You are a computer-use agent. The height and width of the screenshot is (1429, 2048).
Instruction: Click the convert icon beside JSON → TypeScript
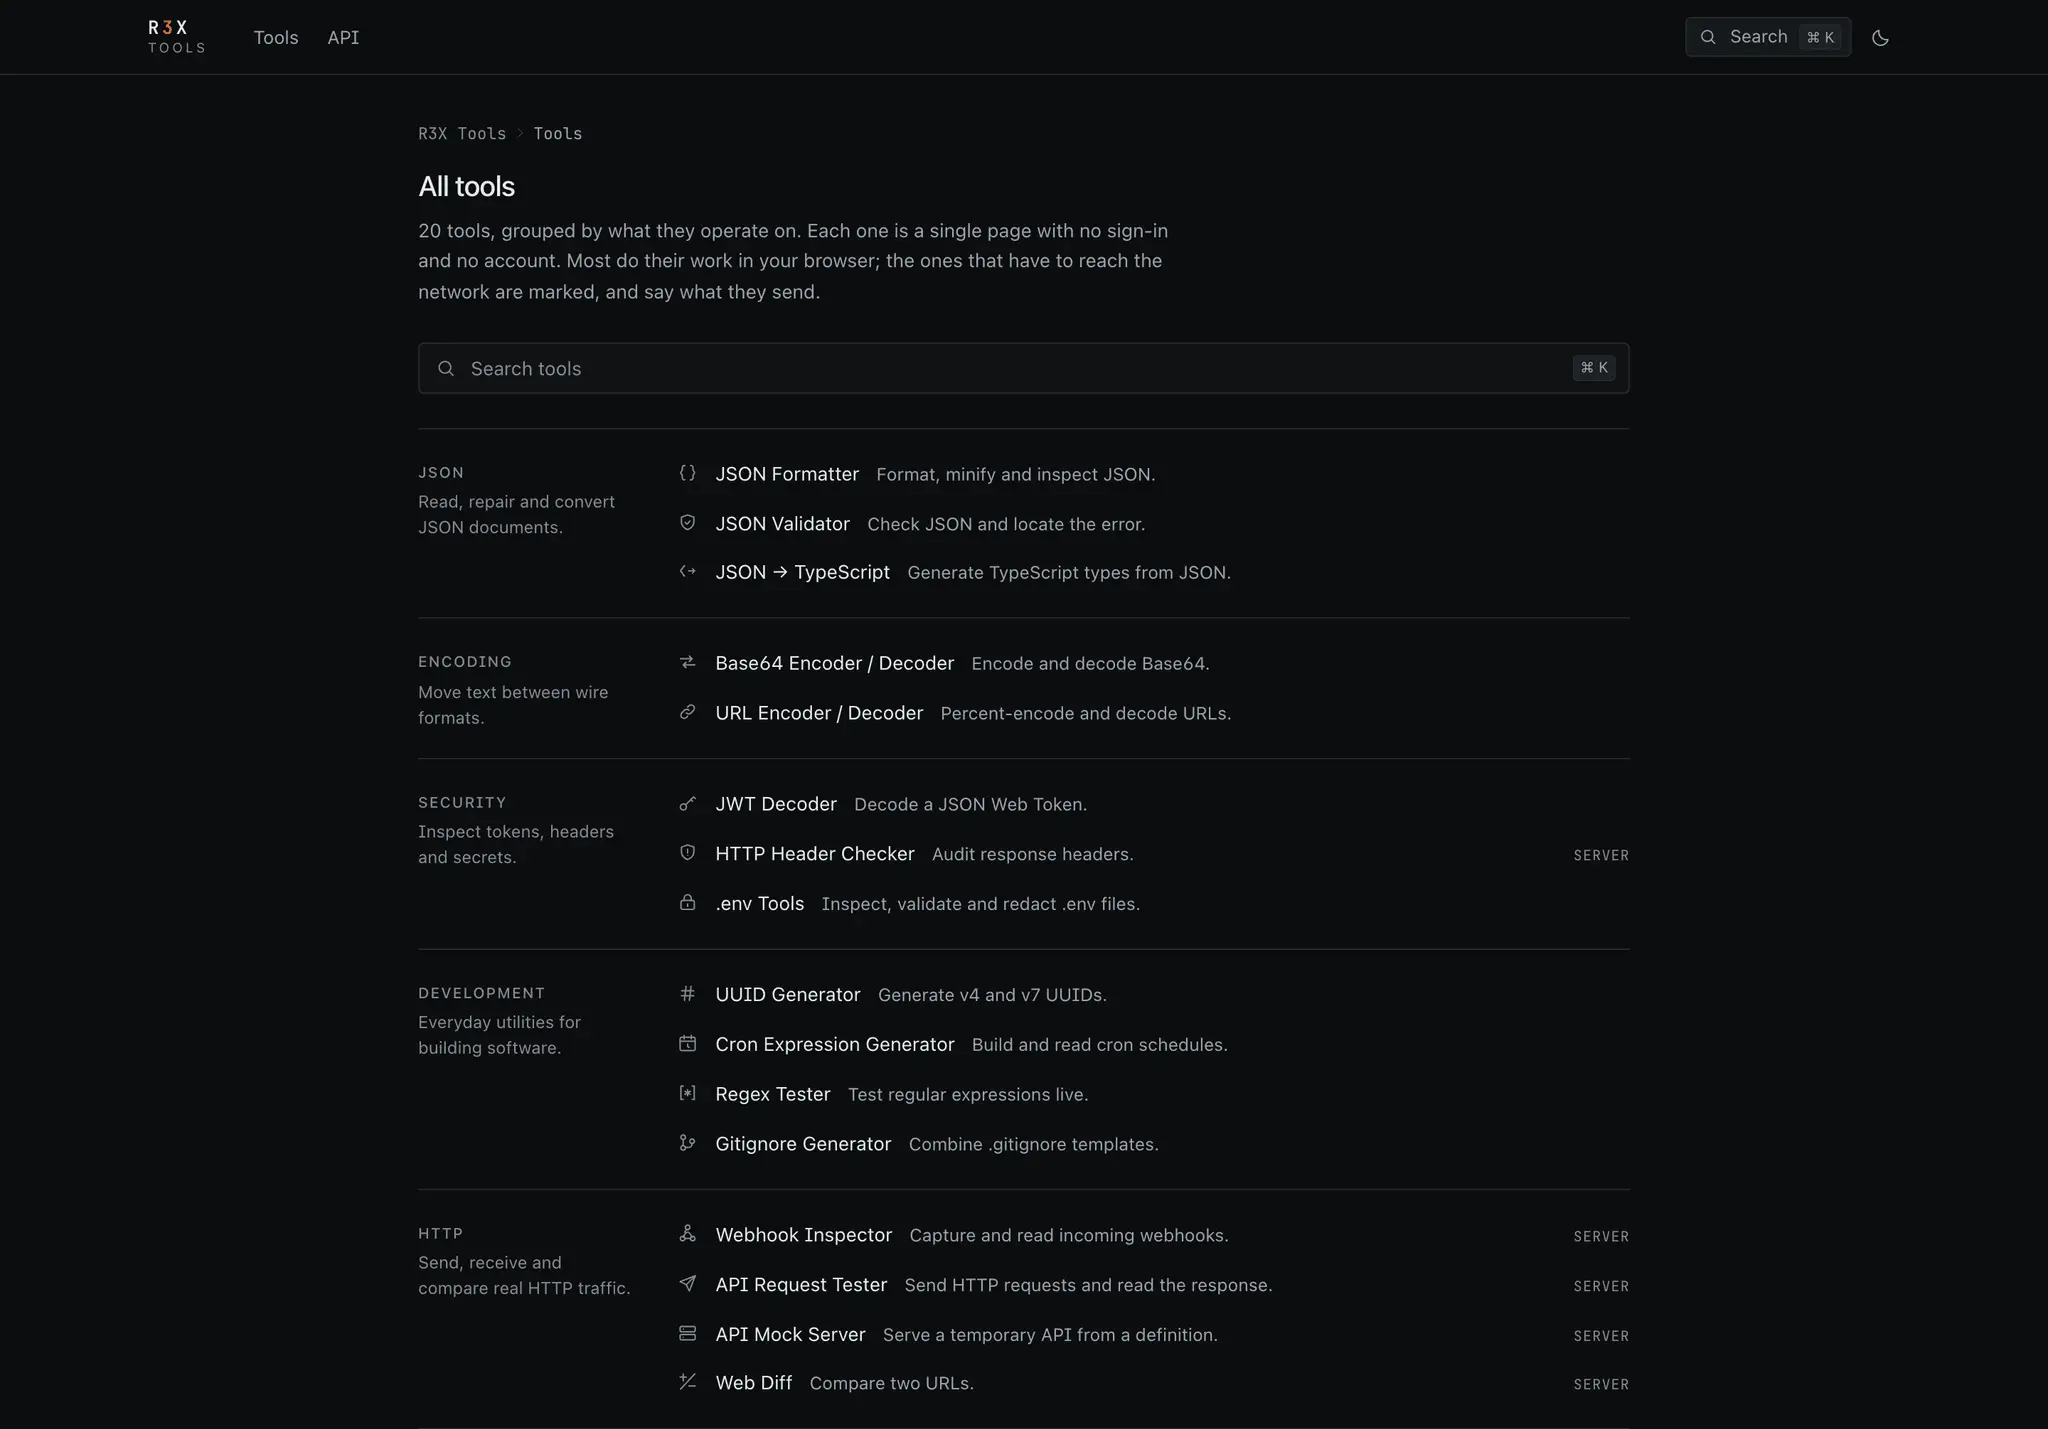pos(687,571)
